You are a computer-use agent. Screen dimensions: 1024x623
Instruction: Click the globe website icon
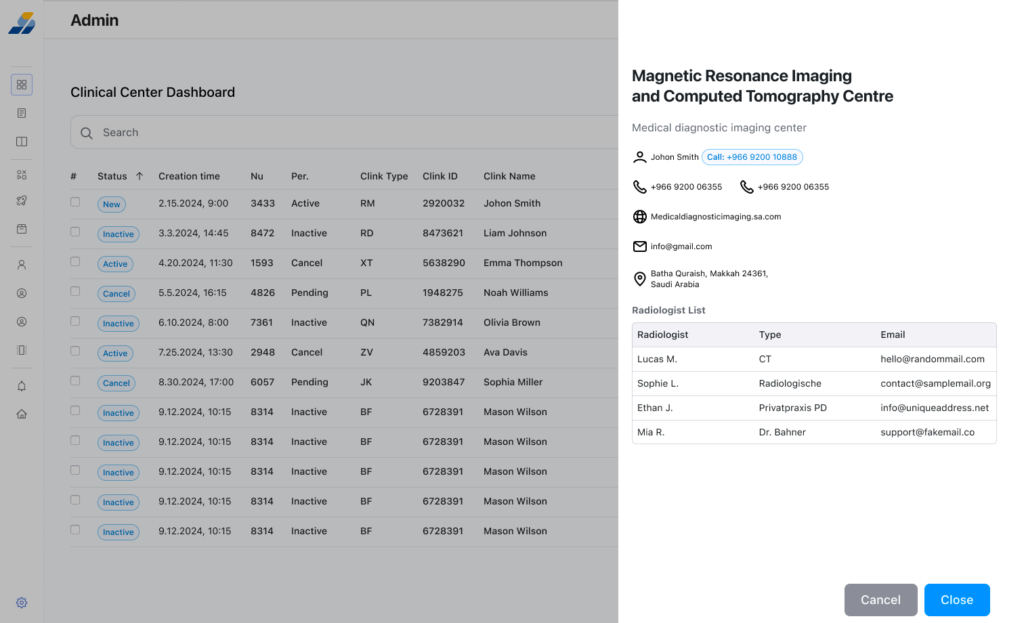pyautogui.click(x=640, y=216)
